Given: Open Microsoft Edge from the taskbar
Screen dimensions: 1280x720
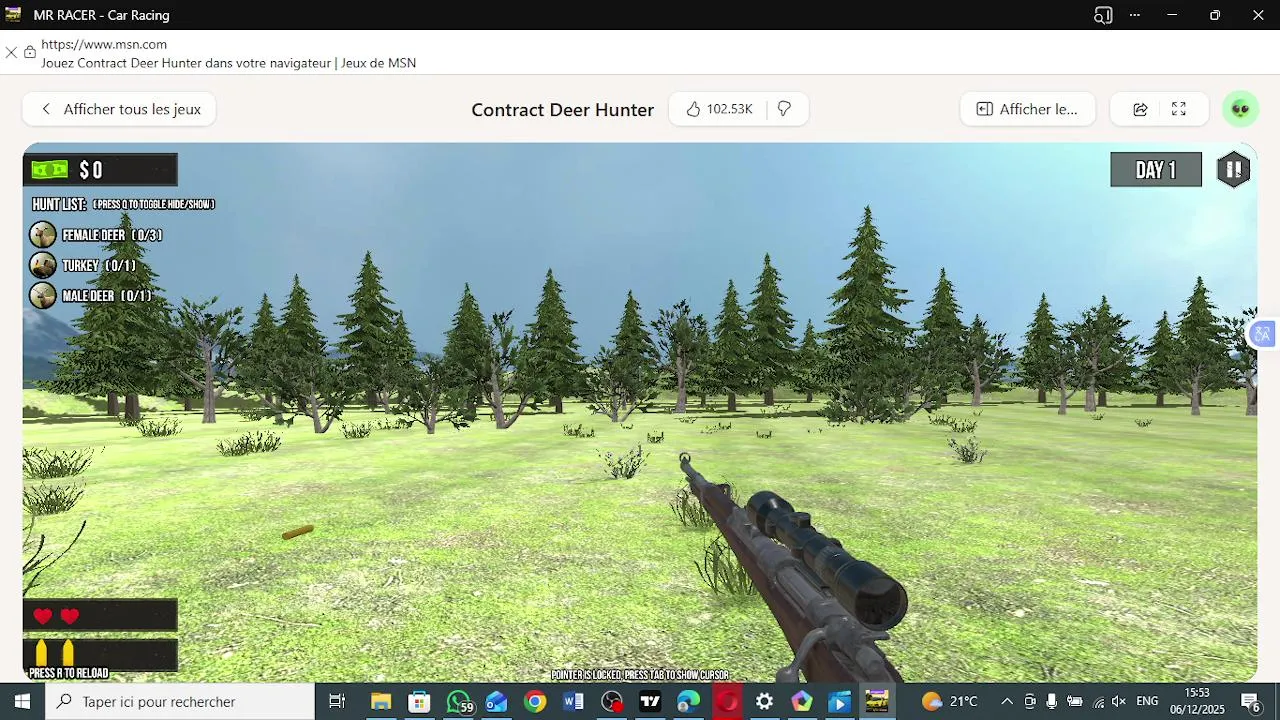Looking at the screenshot, I should pos(689,702).
